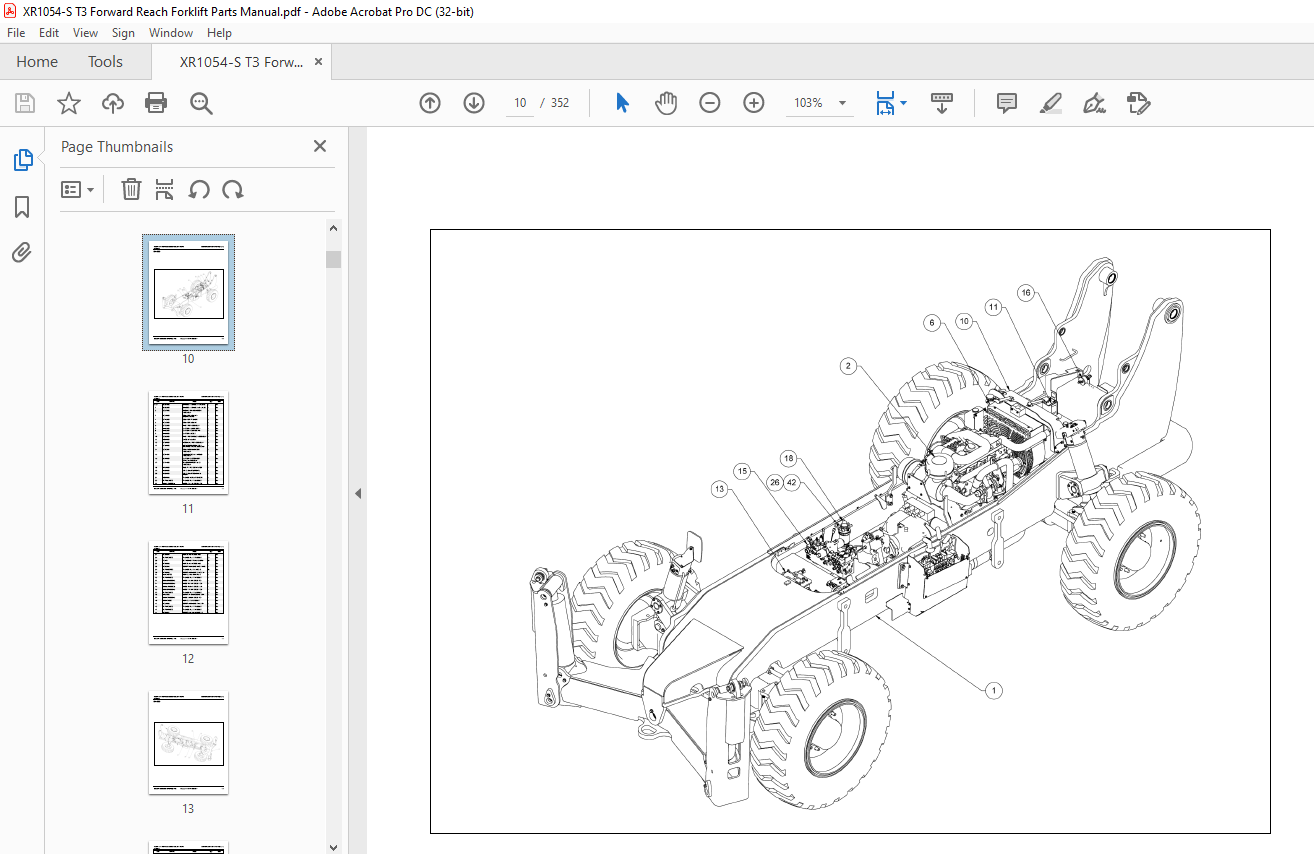Click the Fit page width icon
Screen dimensions: 1314x854
click(885, 103)
